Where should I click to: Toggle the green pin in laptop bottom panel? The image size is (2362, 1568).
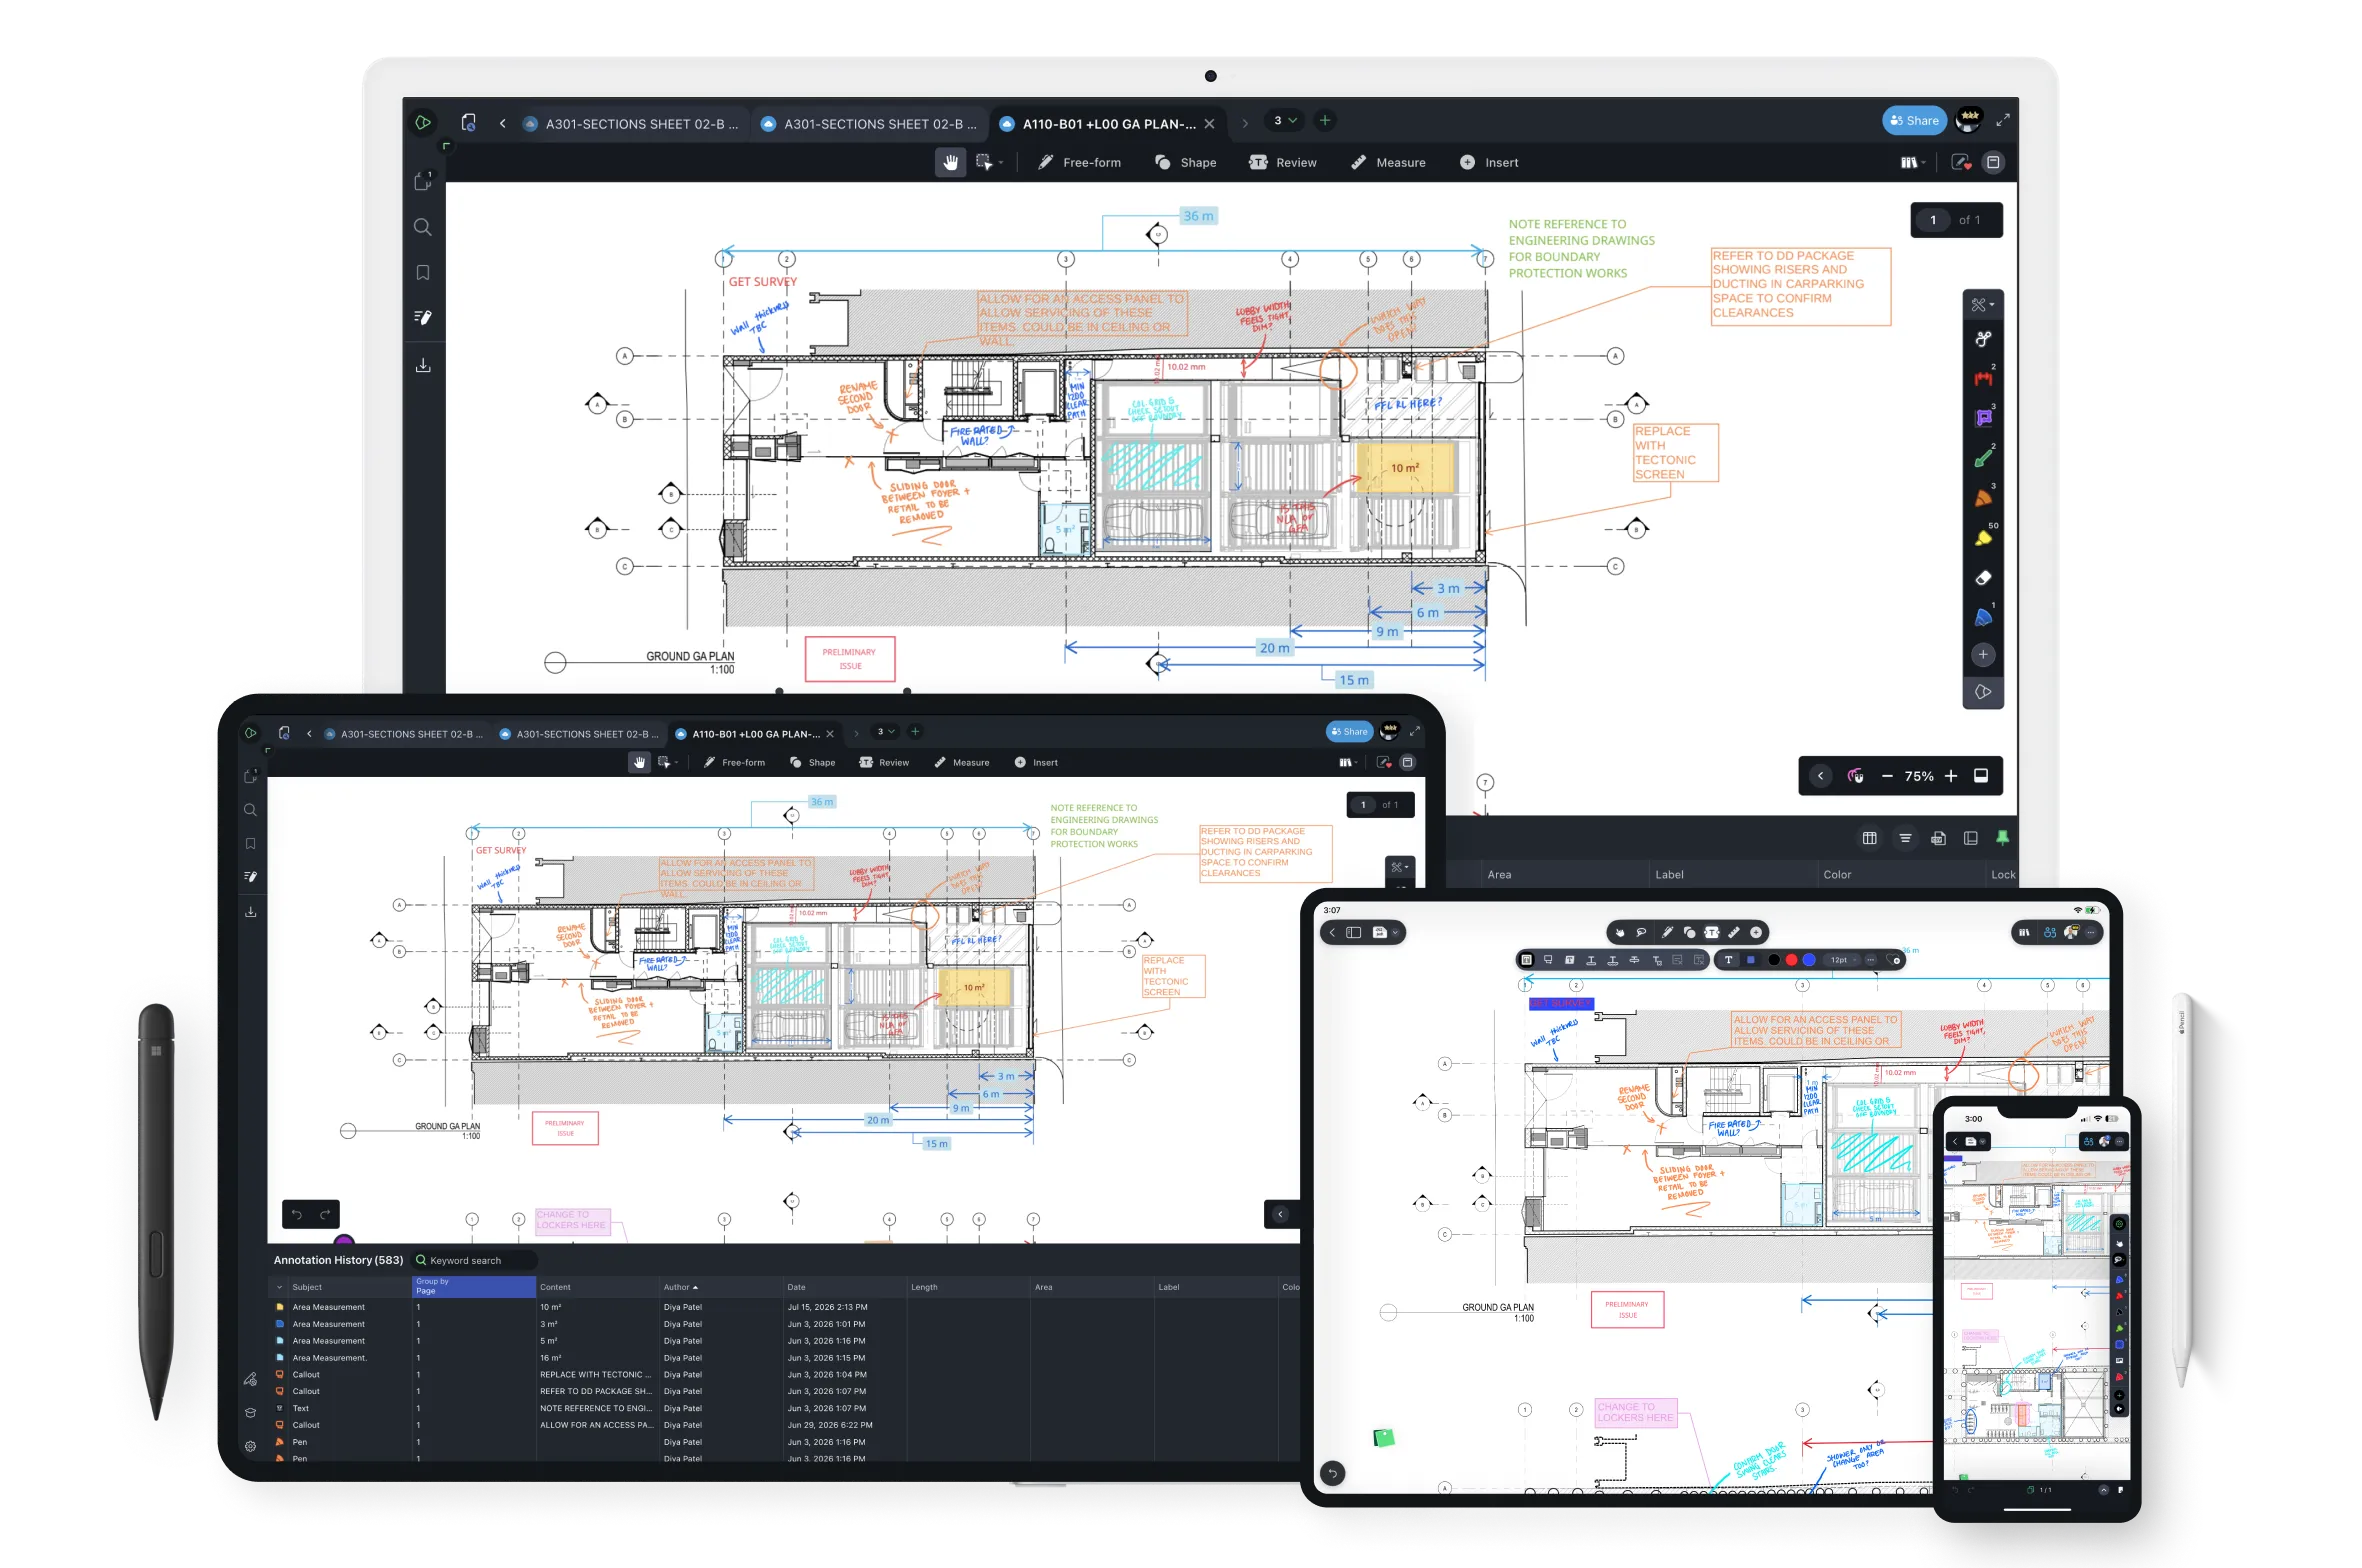pos(2001,838)
